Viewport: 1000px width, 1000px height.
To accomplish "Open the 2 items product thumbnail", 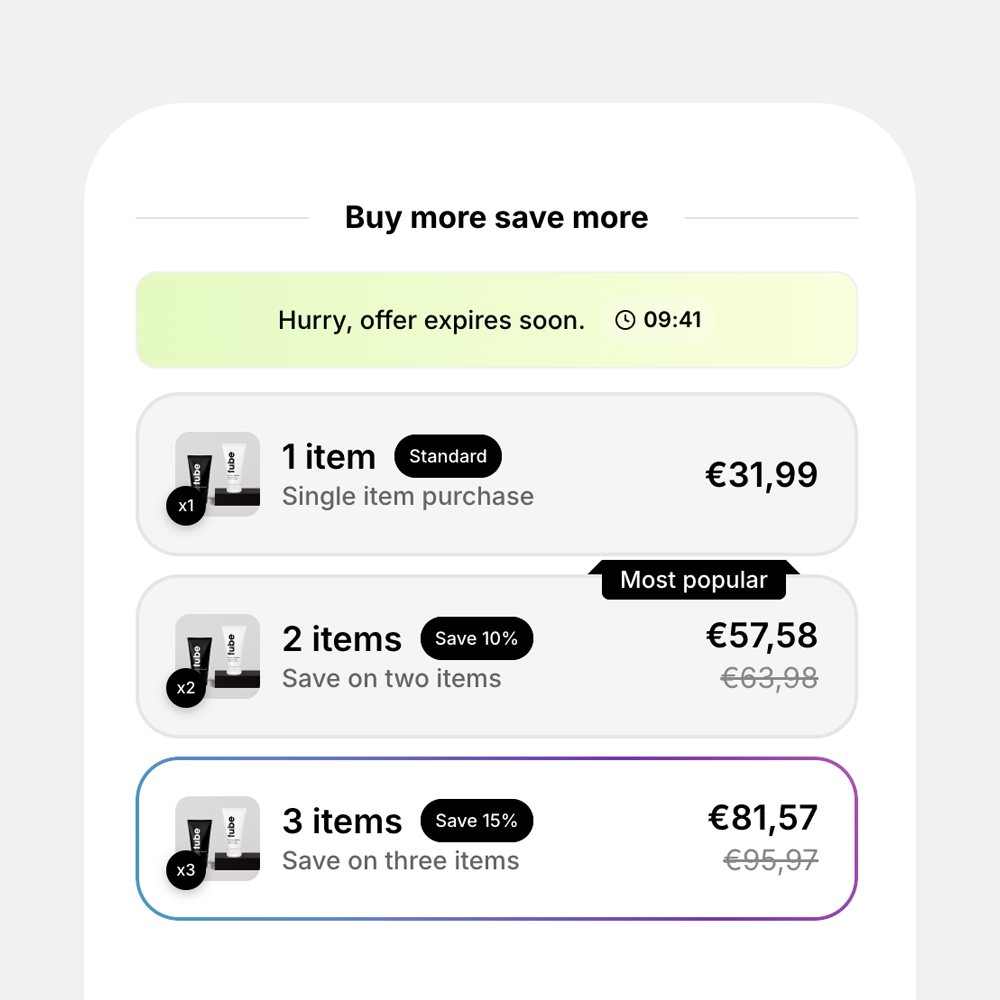I will 217,656.
